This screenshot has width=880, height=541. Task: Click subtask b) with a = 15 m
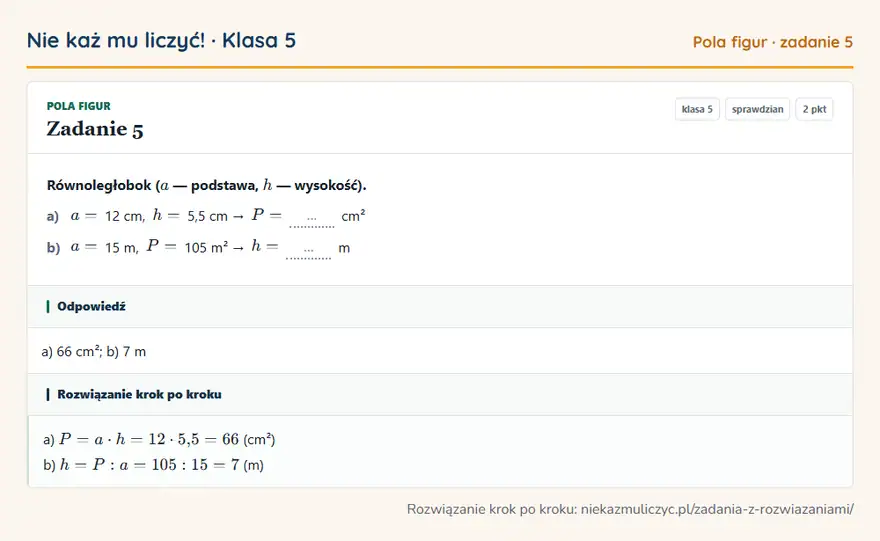pyautogui.click(x=198, y=247)
